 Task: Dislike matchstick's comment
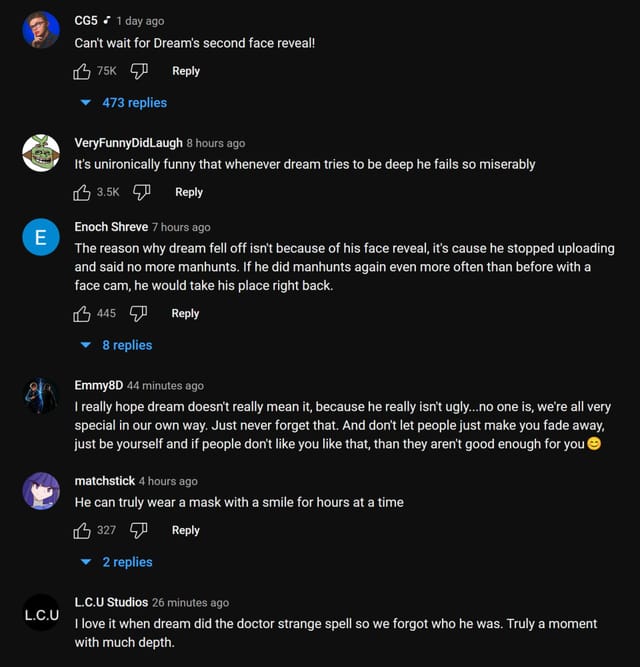(139, 531)
